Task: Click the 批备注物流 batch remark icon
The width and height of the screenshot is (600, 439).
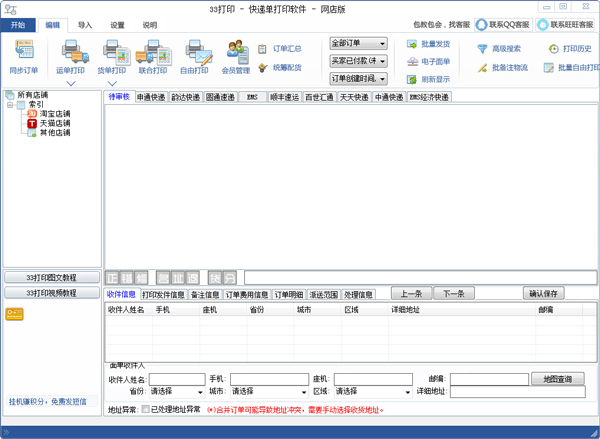Action: click(482, 68)
